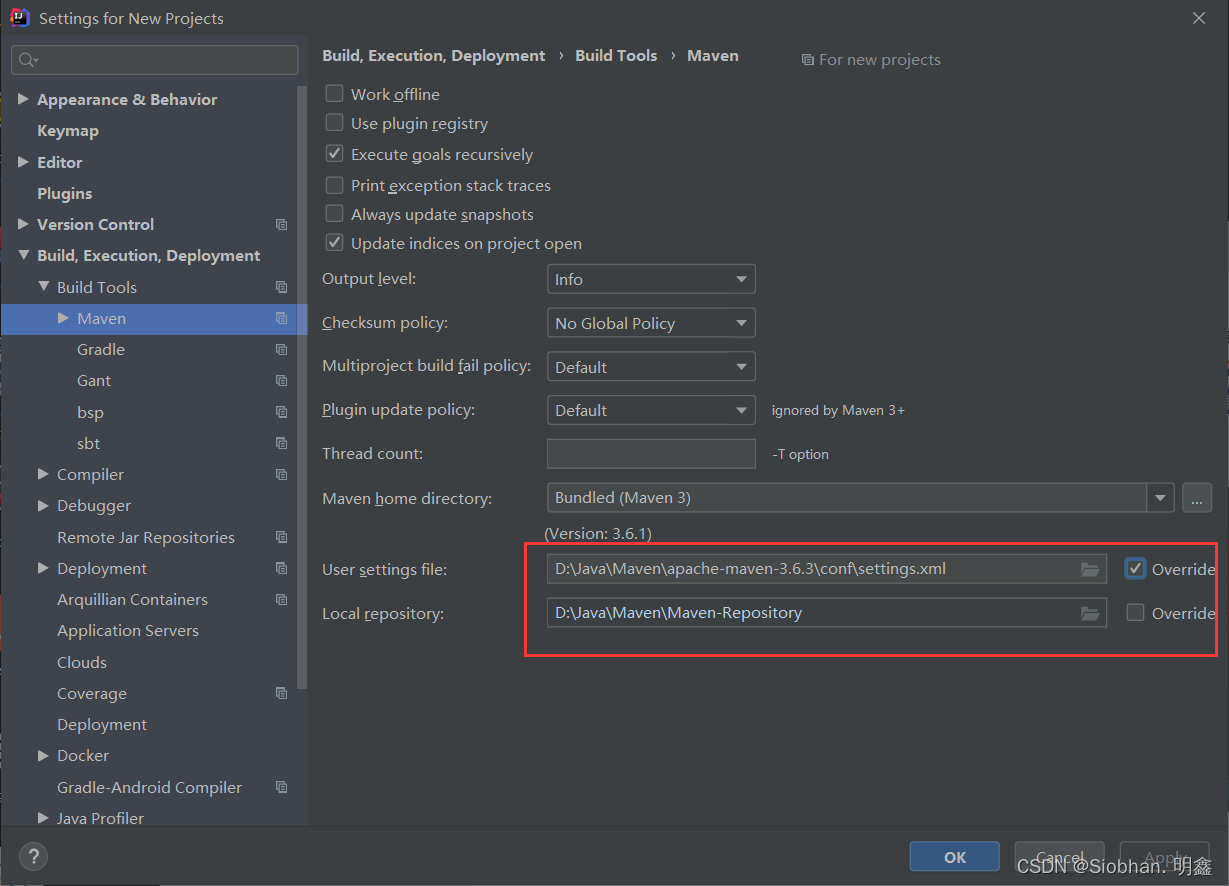This screenshot has height=886, width=1229.
Task: Expand the Maven node arrow
Action: (63, 318)
